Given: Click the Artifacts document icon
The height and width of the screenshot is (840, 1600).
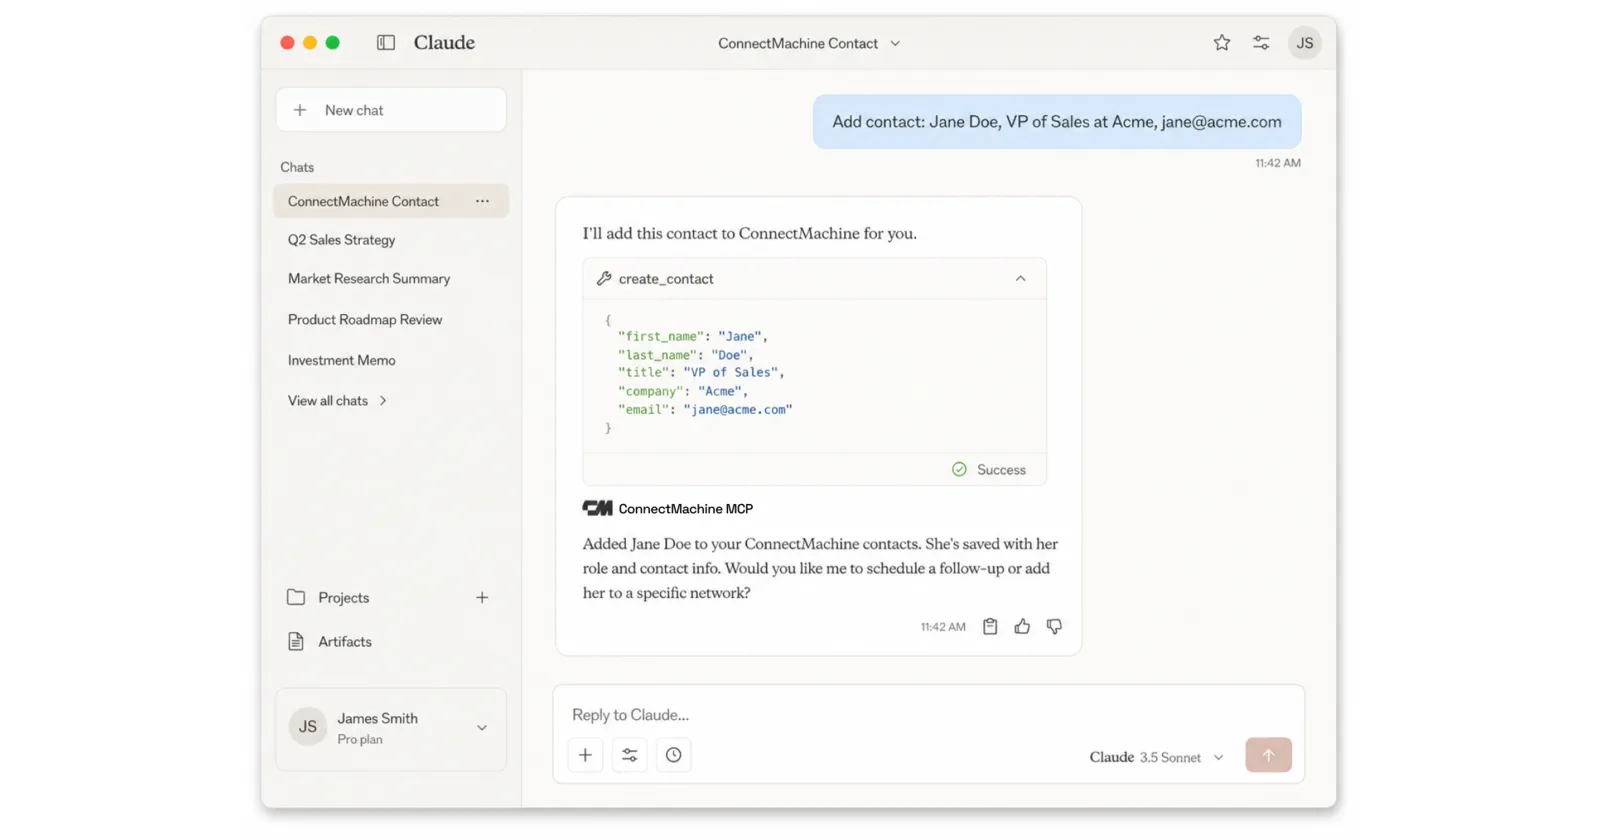Looking at the screenshot, I should (x=296, y=642).
